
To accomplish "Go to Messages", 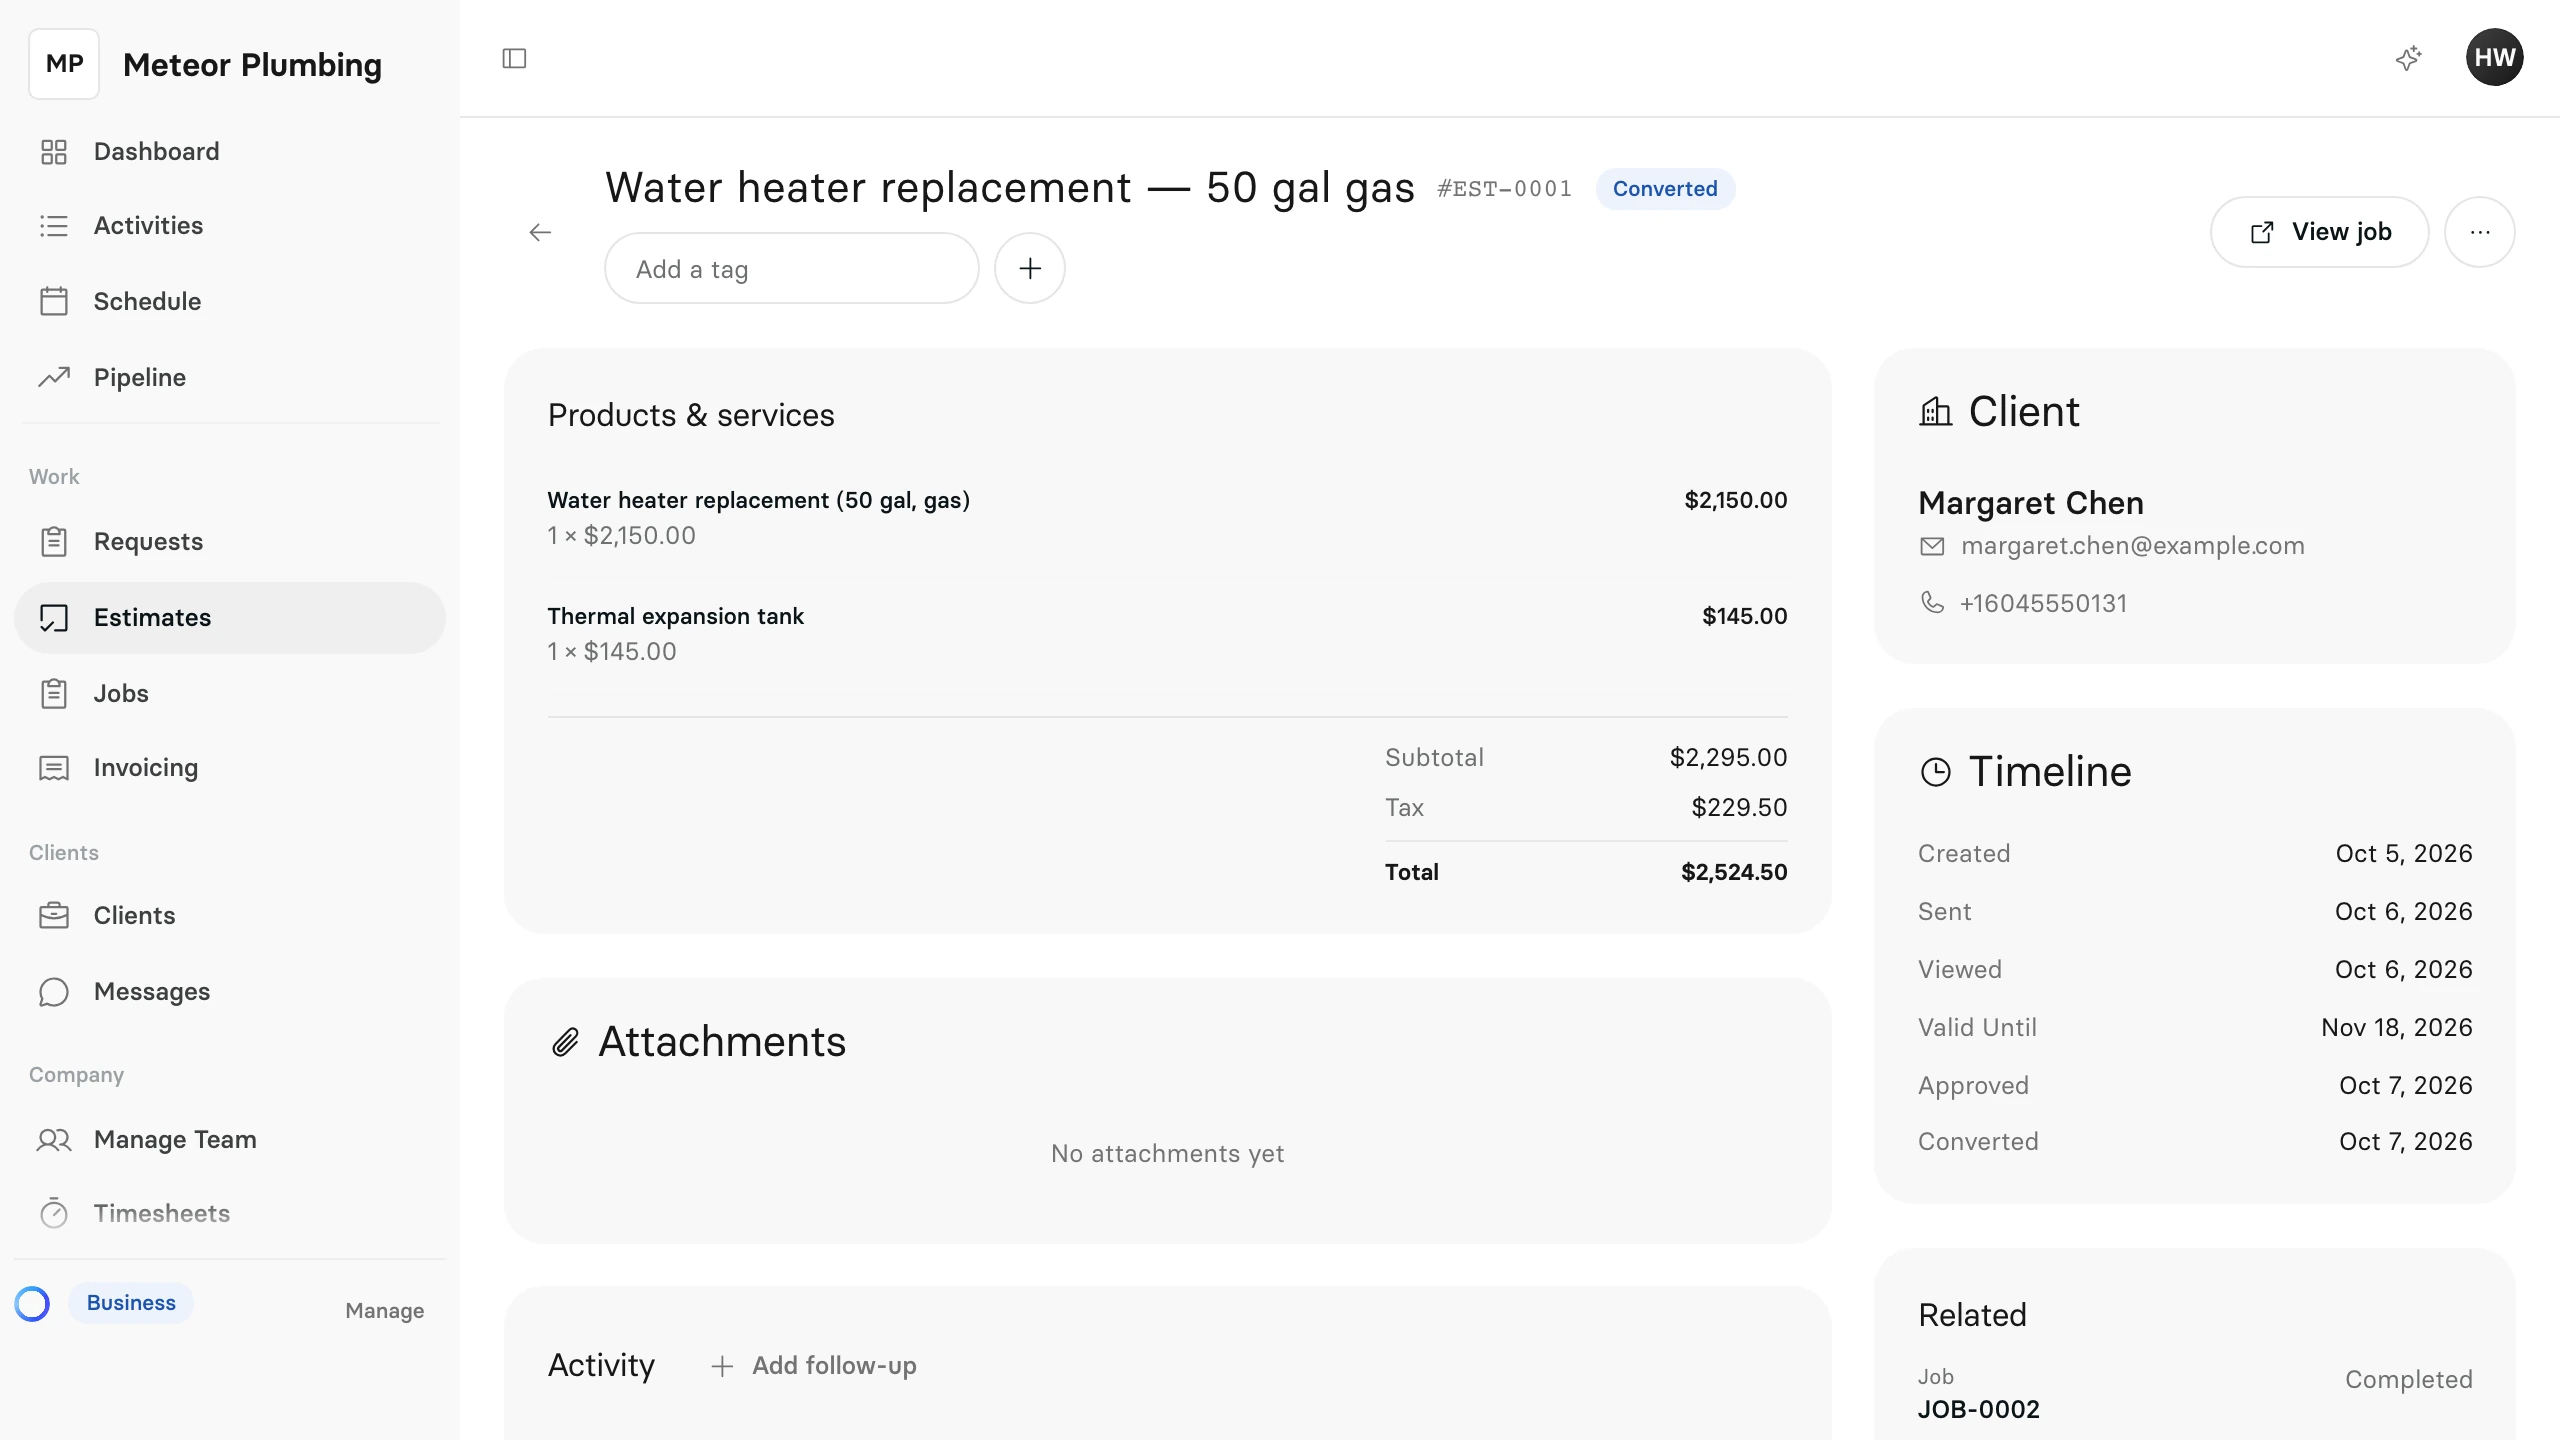I will 230,991.
